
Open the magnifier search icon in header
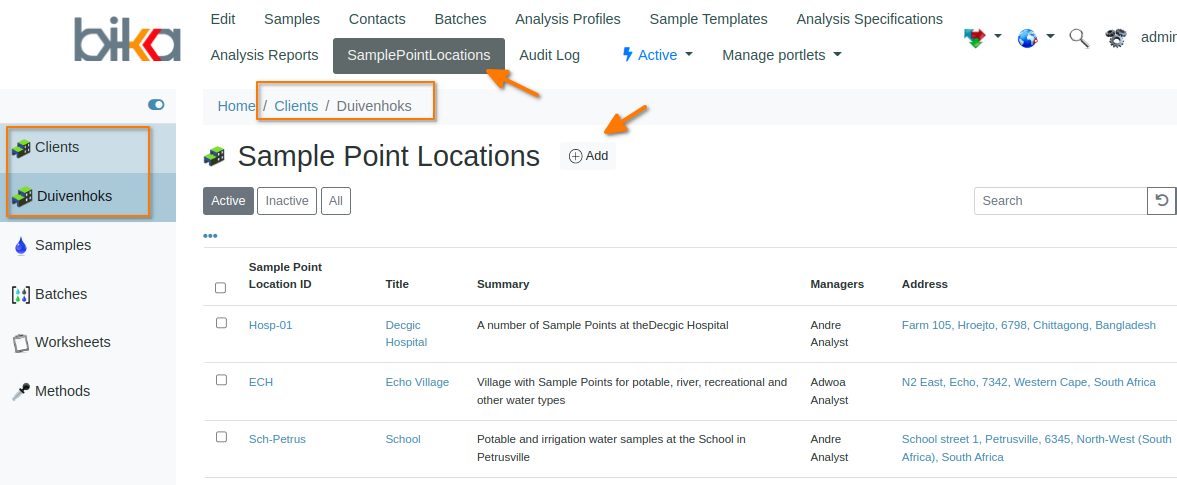tap(1078, 38)
